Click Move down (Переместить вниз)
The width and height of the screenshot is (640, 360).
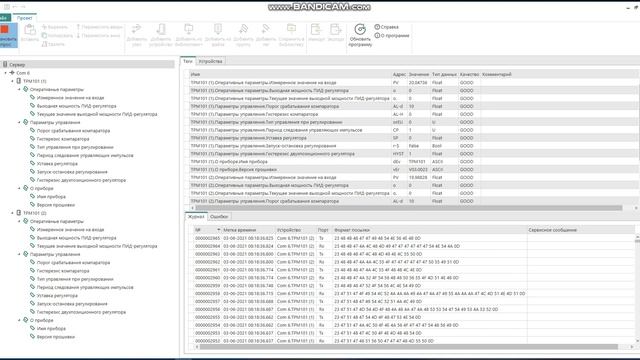98,36
